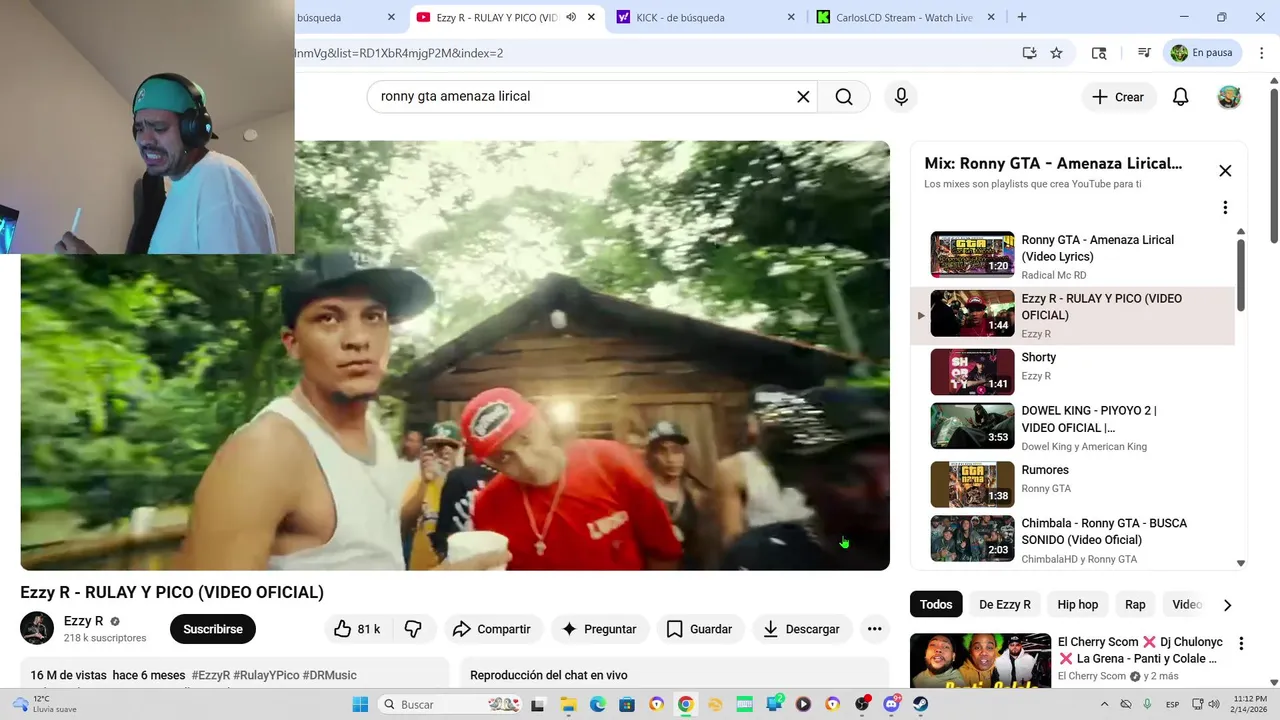The width and height of the screenshot is (1280, 720).
Task: Play Shorty by Ezzy R in playlist
Action: 1072,372
